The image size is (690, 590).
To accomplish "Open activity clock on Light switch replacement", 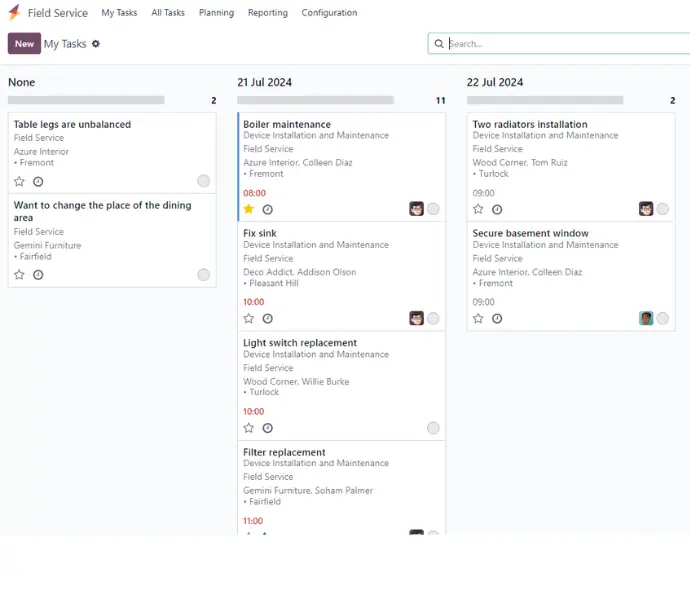I will 268,428.
